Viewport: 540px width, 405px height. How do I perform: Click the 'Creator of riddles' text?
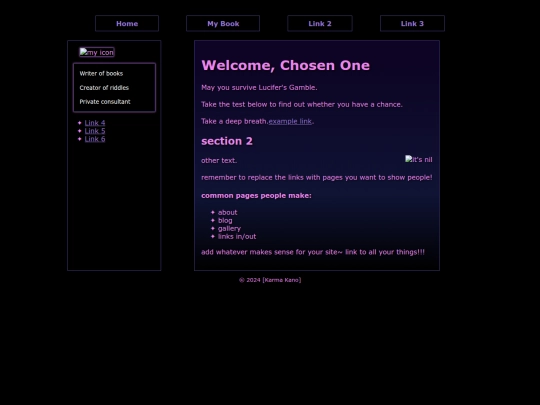(x=104, y=87)
